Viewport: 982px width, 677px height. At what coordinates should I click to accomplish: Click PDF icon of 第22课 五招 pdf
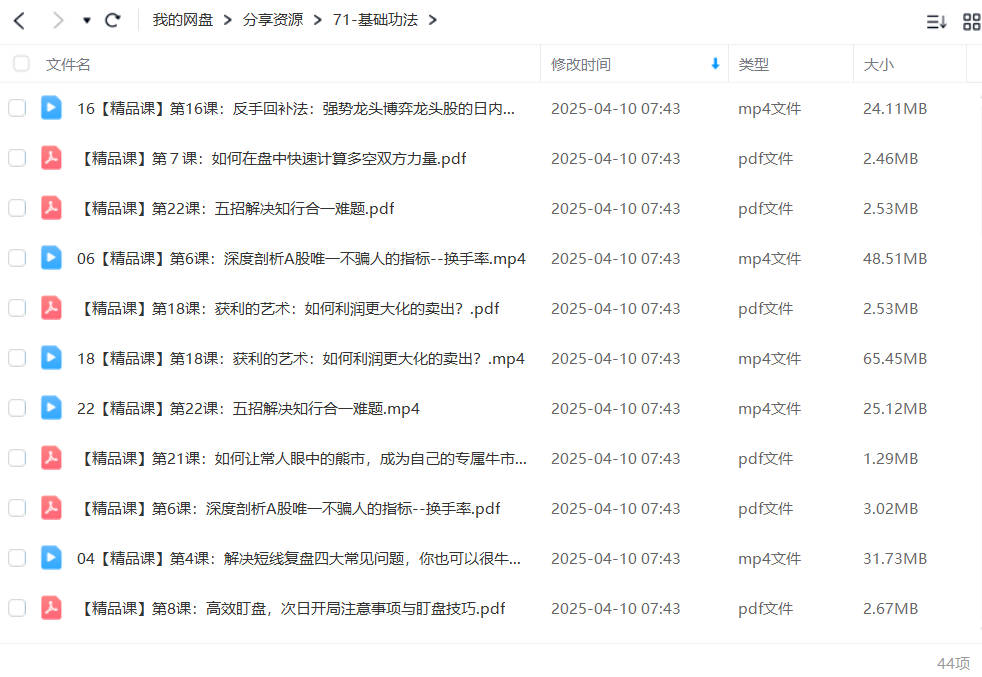pyautogui.click(x=51, y=208)
